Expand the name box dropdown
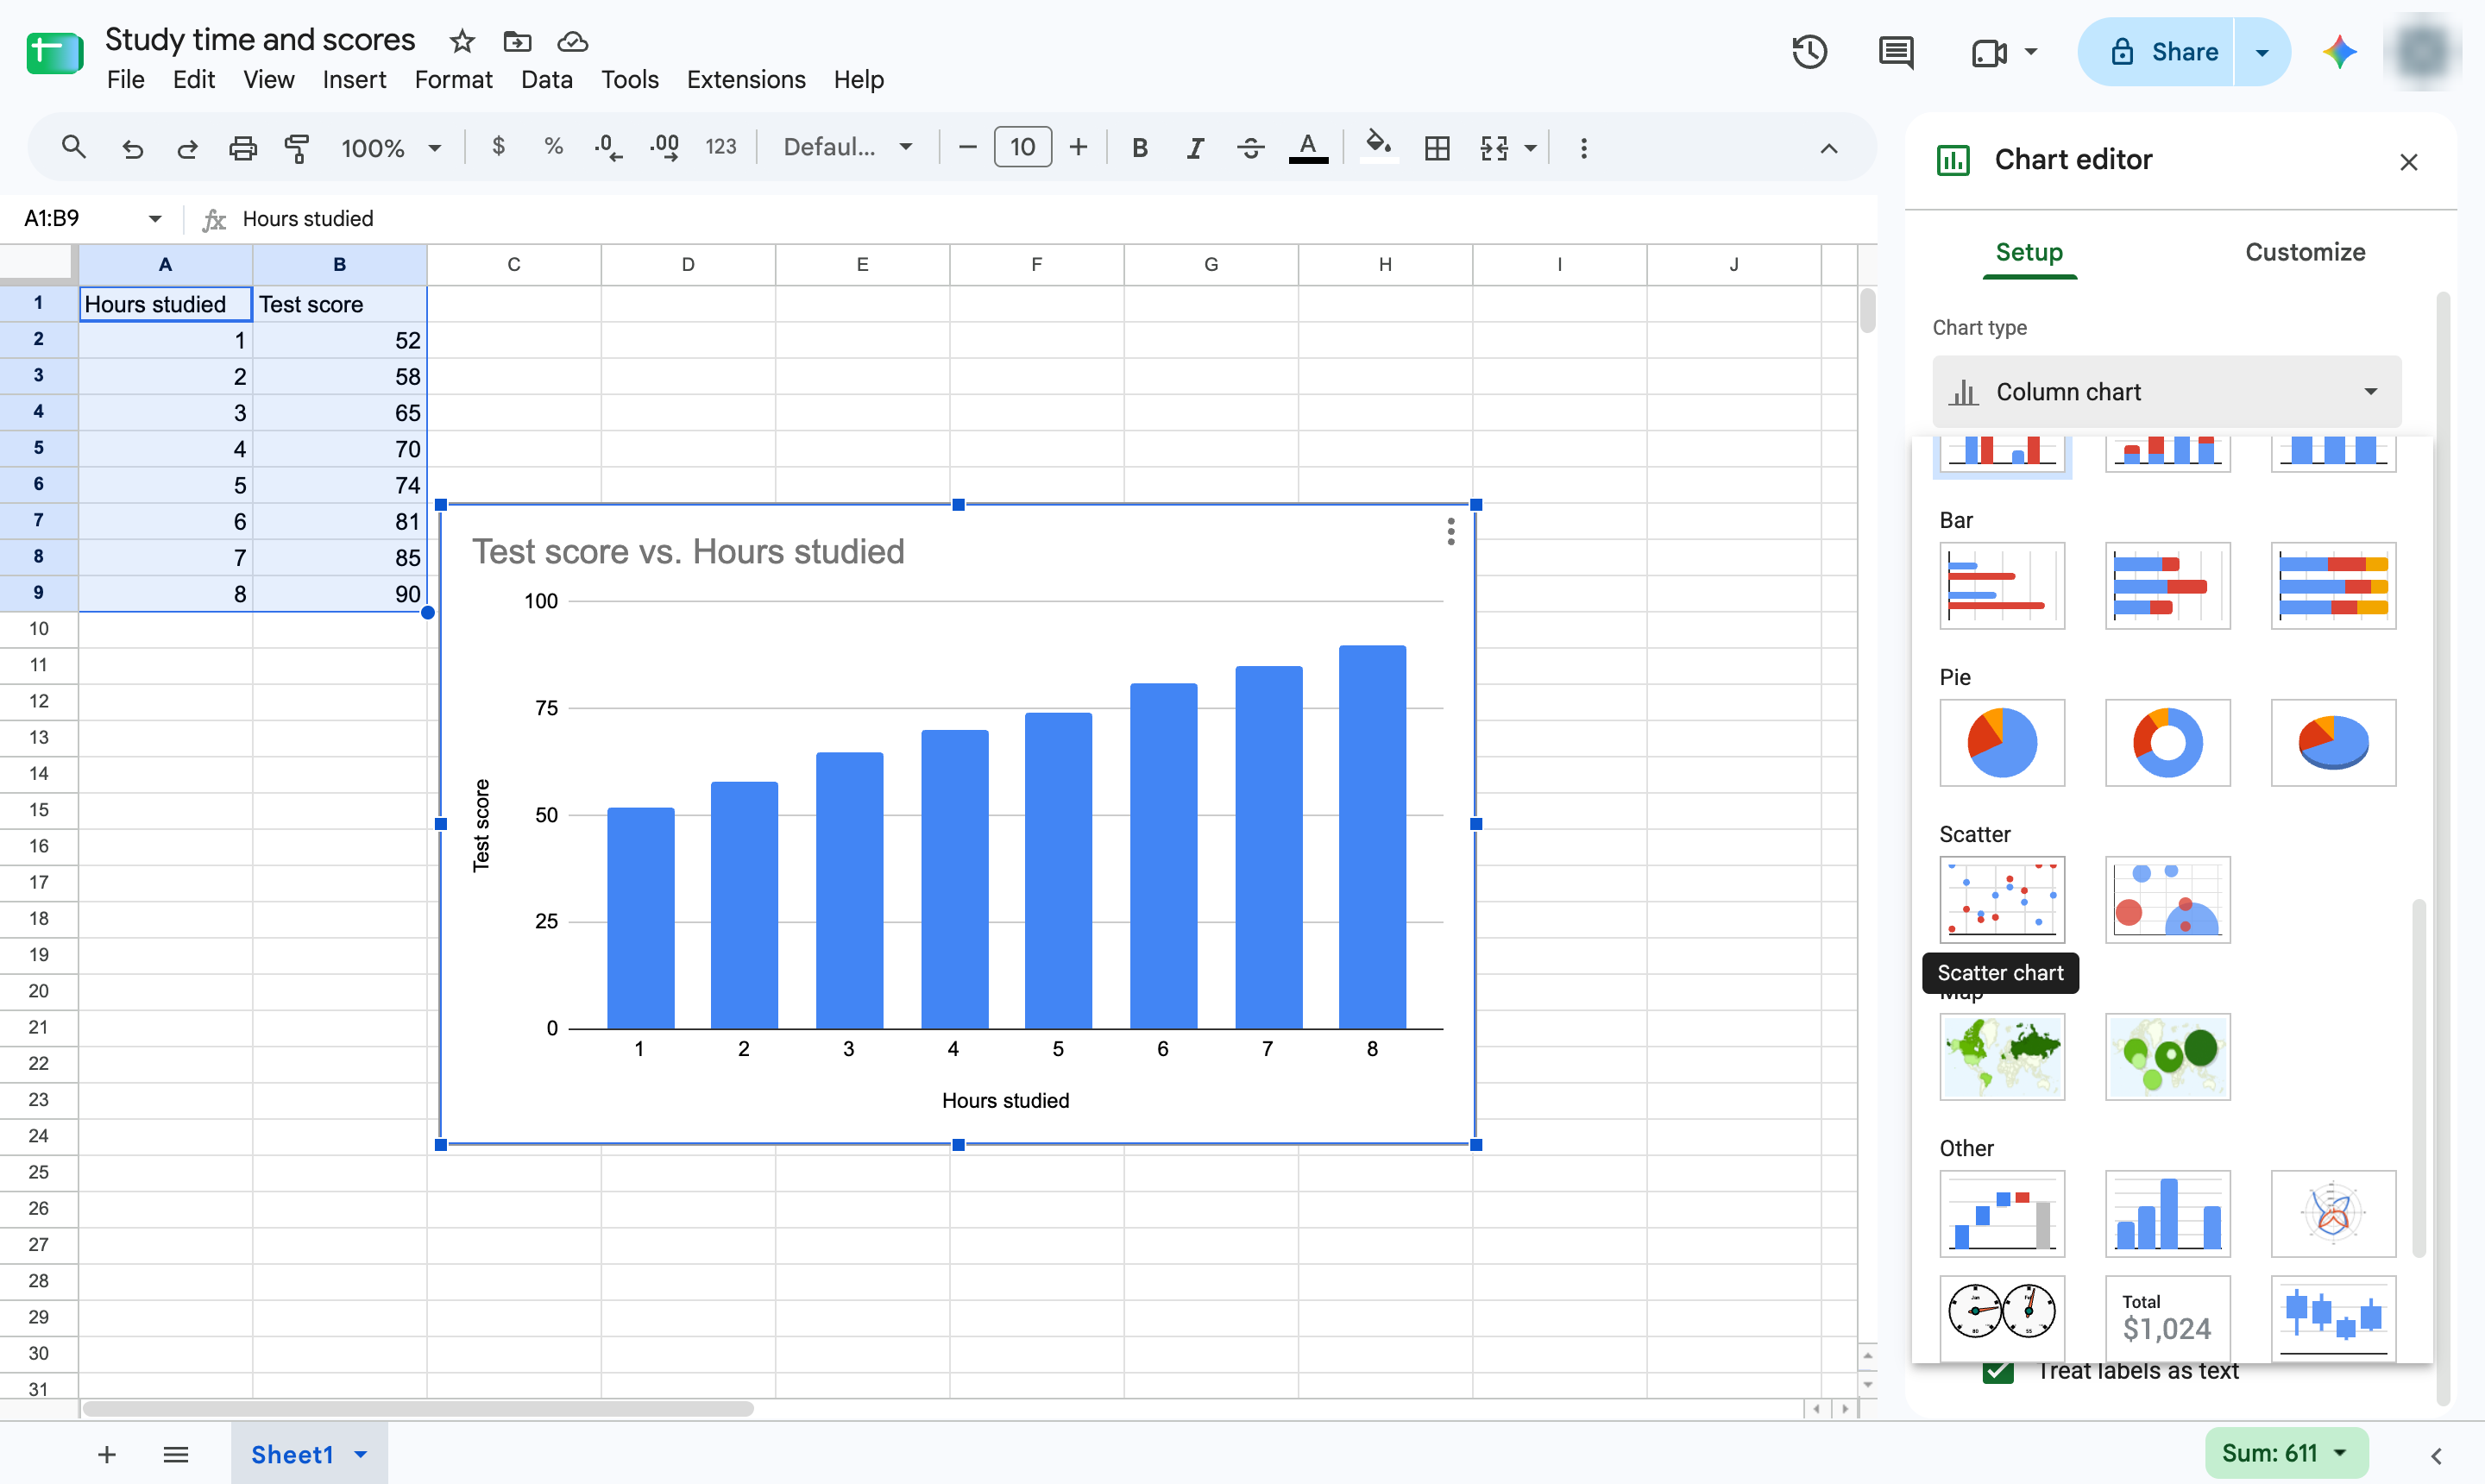Image resolution: width=2485 pixels, height=1484 pixels. [155, 218]
